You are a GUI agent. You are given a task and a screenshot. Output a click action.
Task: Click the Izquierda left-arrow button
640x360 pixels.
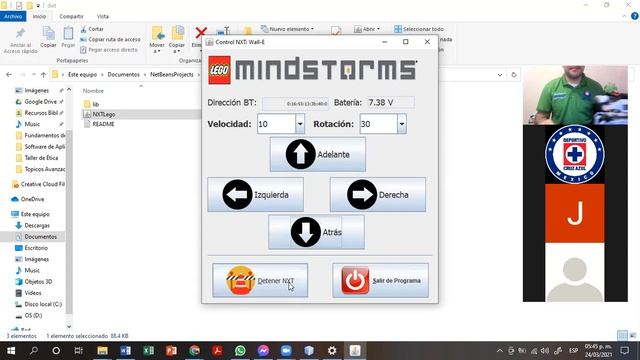[x=256, y=195]
